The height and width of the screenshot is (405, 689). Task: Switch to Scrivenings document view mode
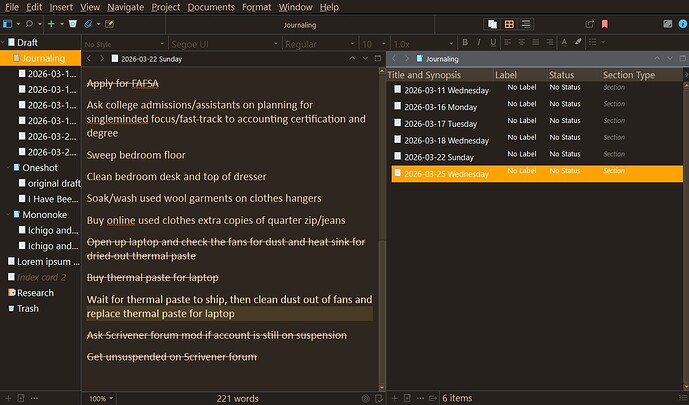coord(492,24)
